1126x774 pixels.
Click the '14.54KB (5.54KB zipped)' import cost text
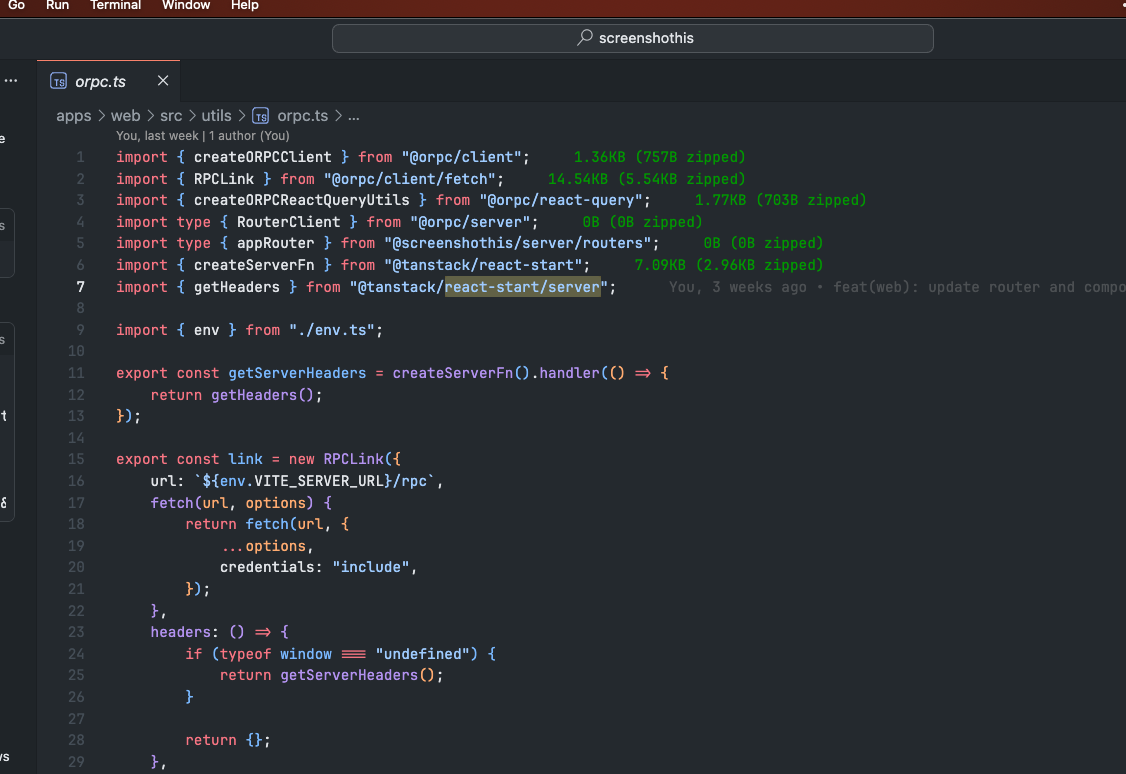(x=646, y=179)
